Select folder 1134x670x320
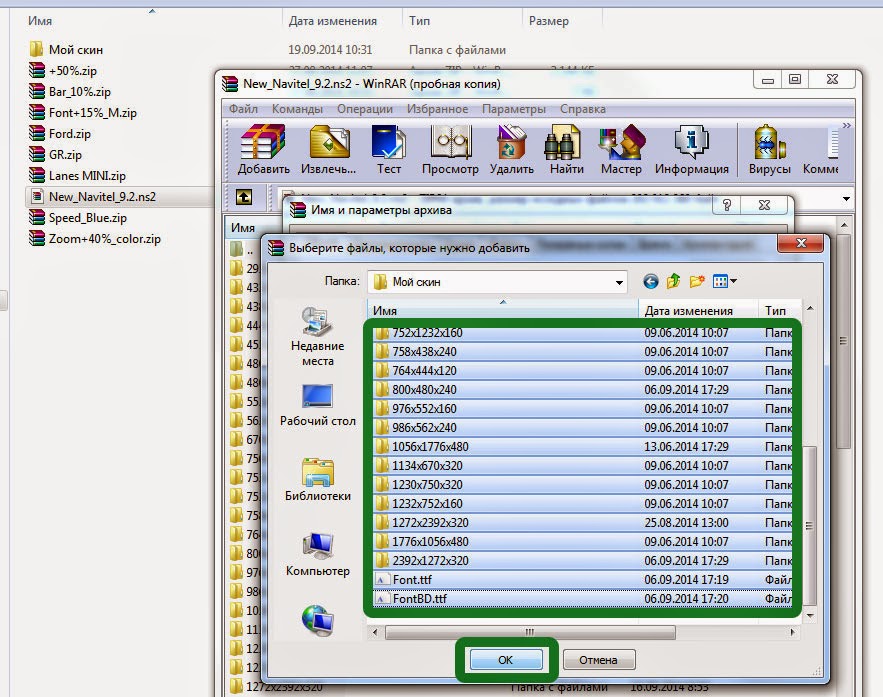Screen dimensions: 883x697 [x=582, y=466]
